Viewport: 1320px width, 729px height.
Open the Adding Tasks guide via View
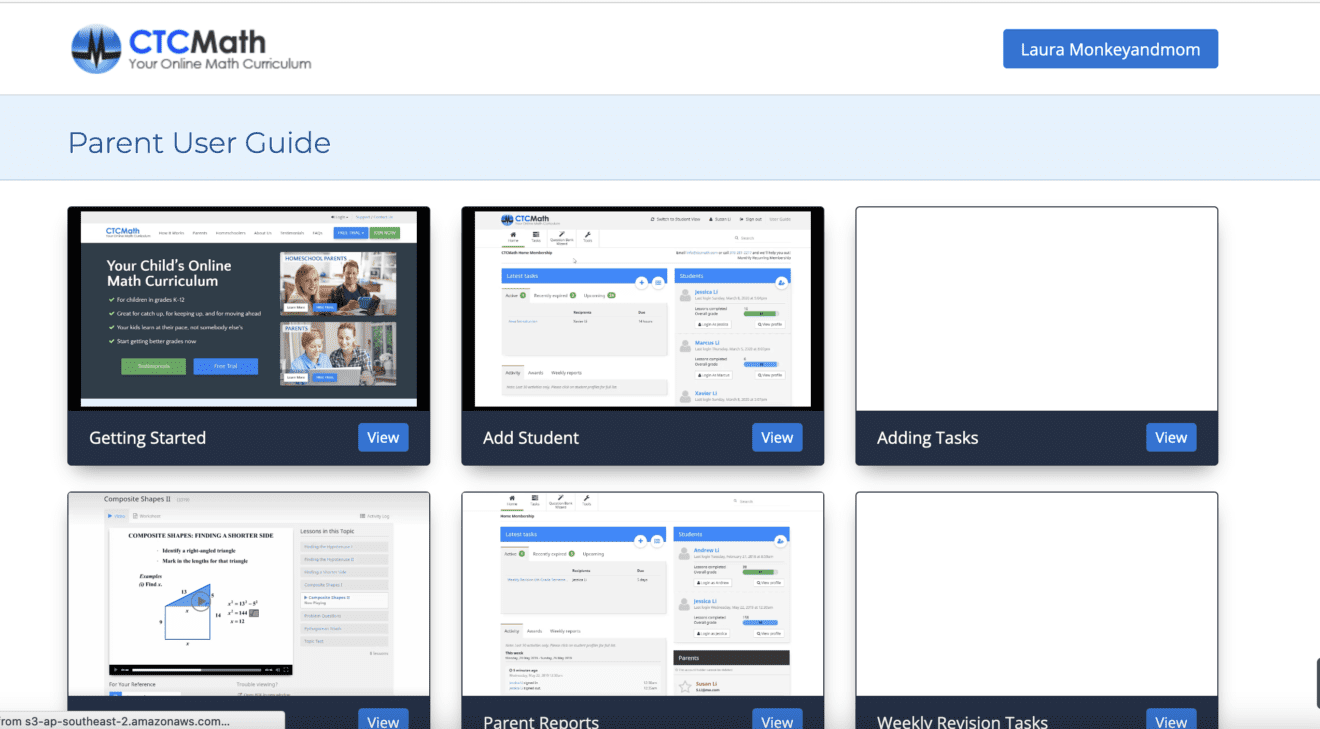[1171, 438]
